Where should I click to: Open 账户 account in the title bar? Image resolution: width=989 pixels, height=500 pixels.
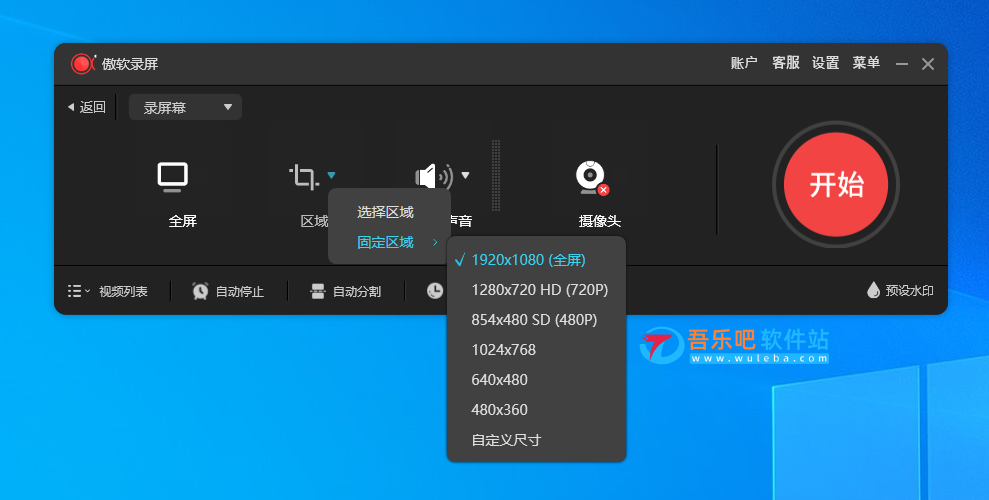click(x=744, y=63)
